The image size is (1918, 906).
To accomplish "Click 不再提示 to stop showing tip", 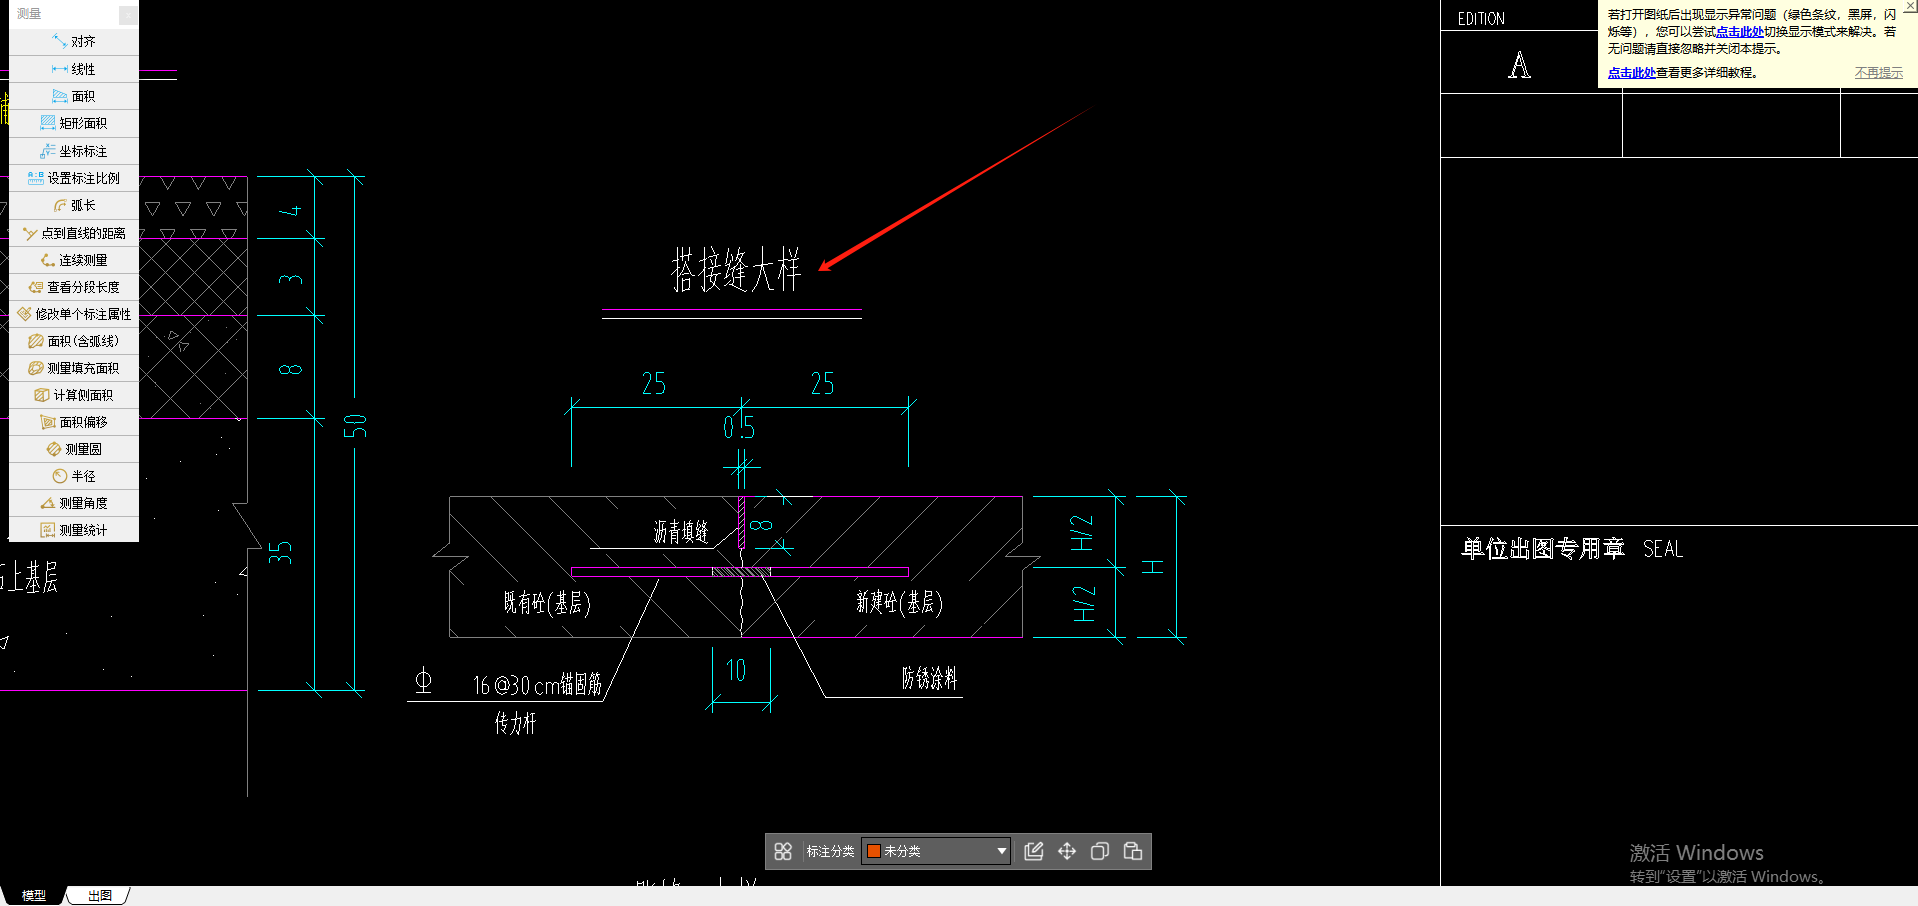I will 1879,73.
